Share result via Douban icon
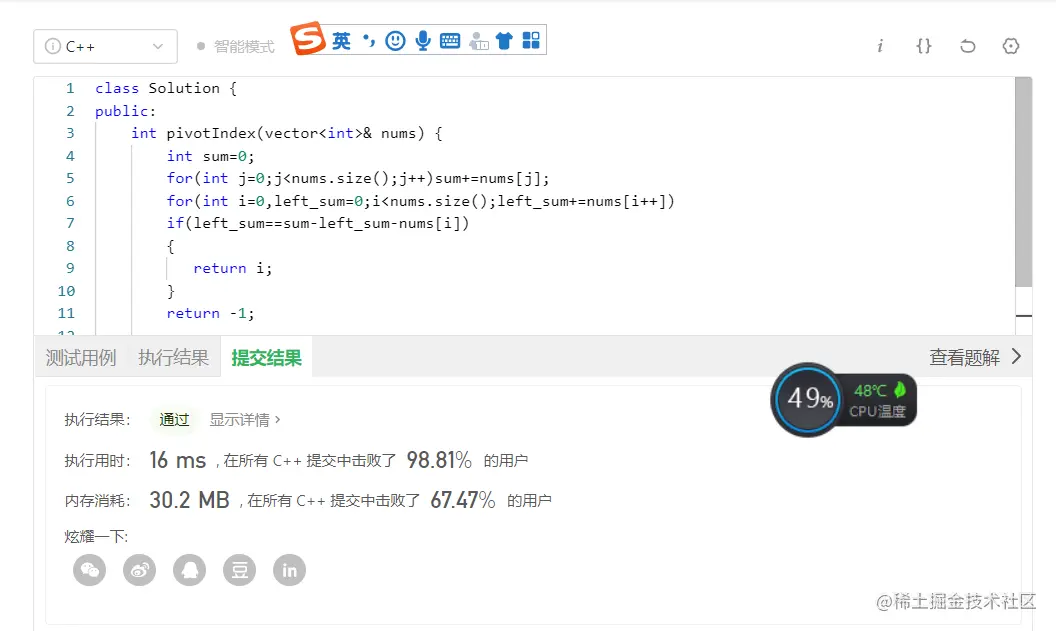1056x631 pixels. point(240,570)
